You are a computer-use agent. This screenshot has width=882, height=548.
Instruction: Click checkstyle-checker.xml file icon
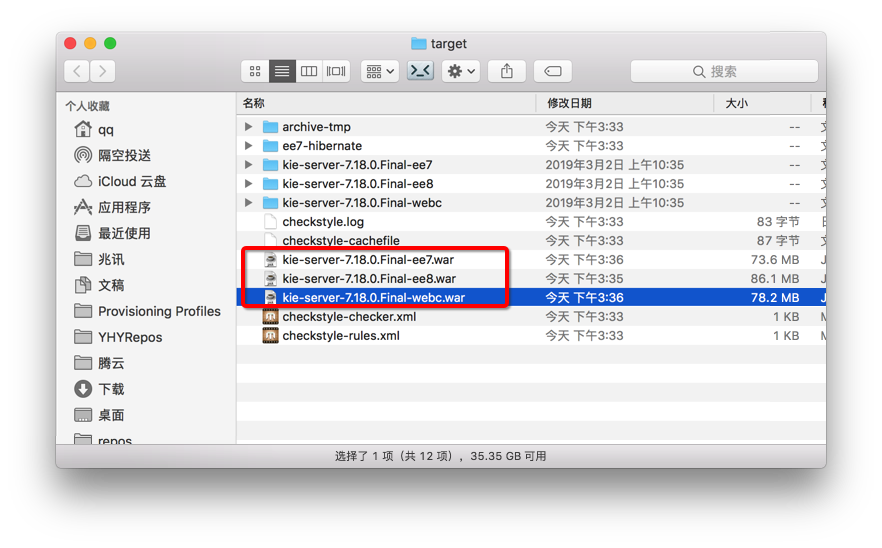pyautogui.click(x=271, y=317)
